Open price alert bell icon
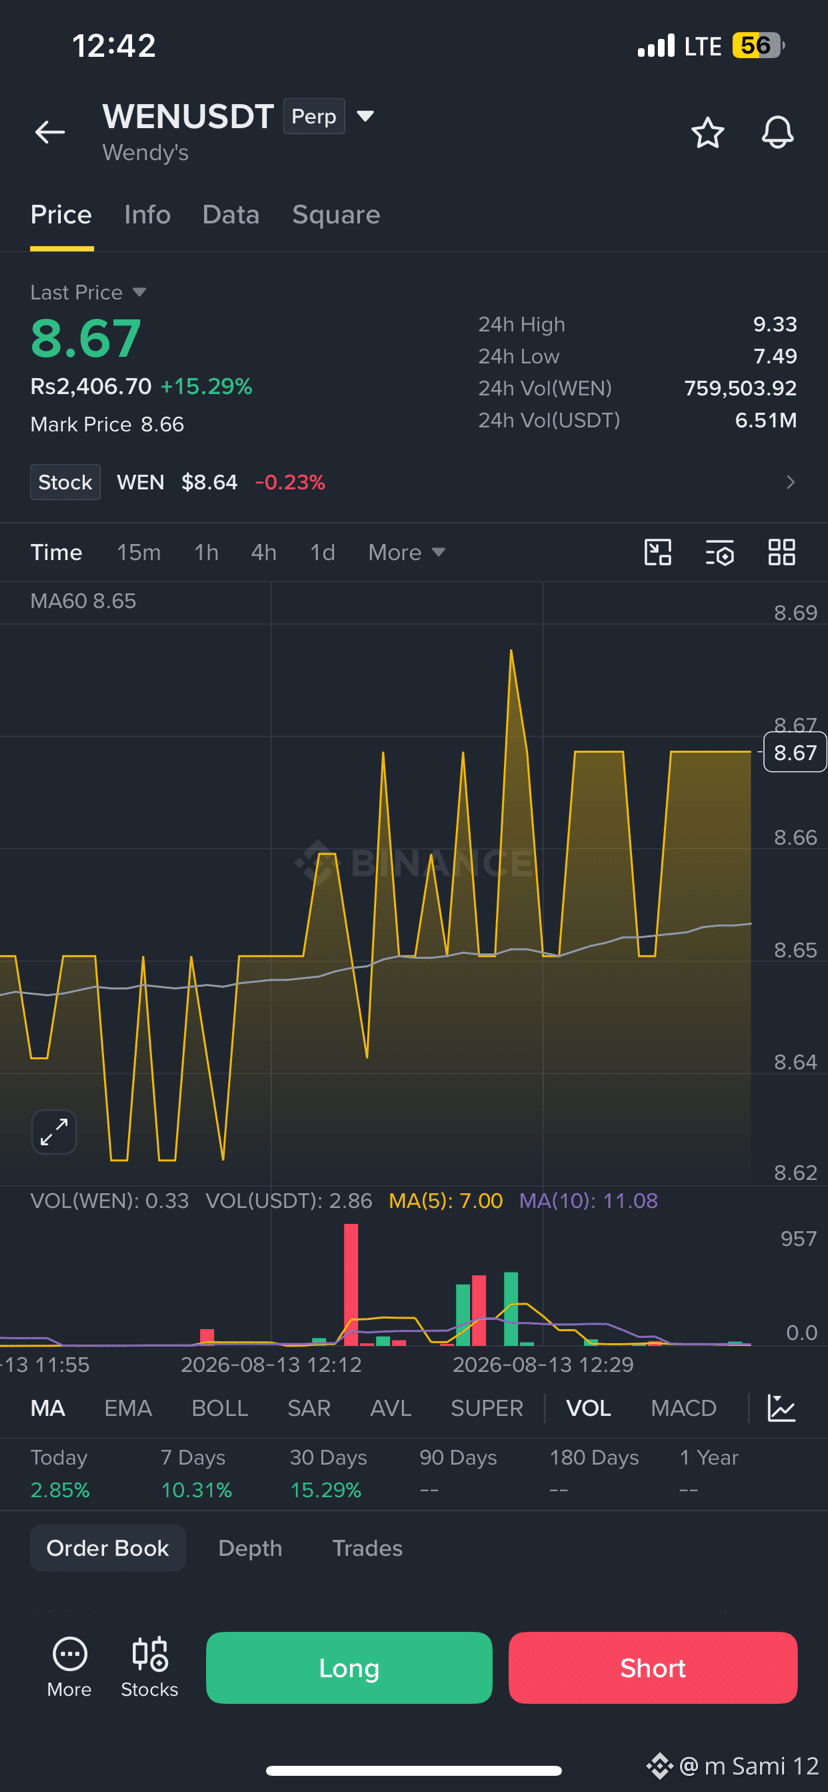The image size is (828, 1792). (x=778, y=132)
